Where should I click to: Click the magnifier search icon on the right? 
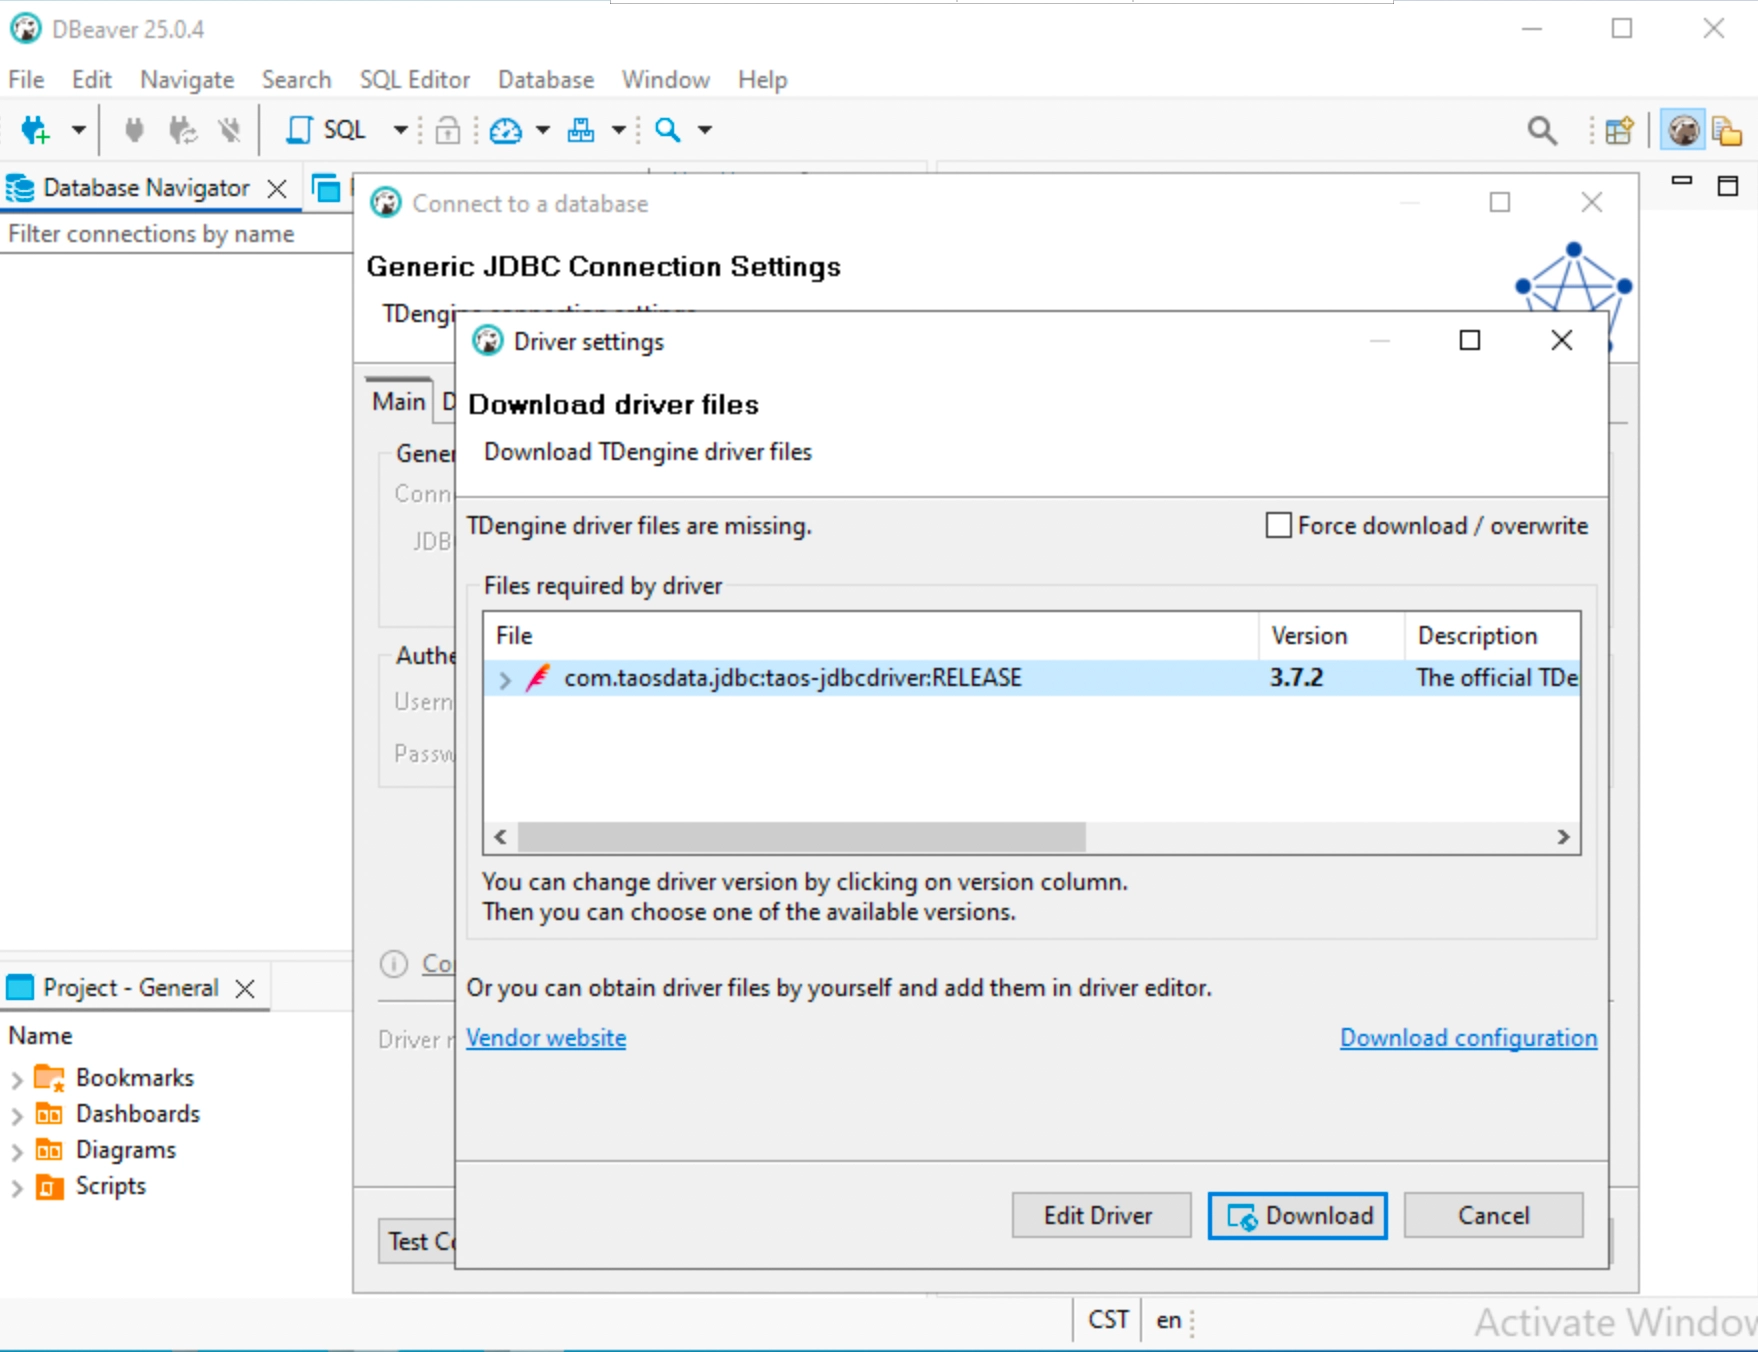[x=1542, y=130]
